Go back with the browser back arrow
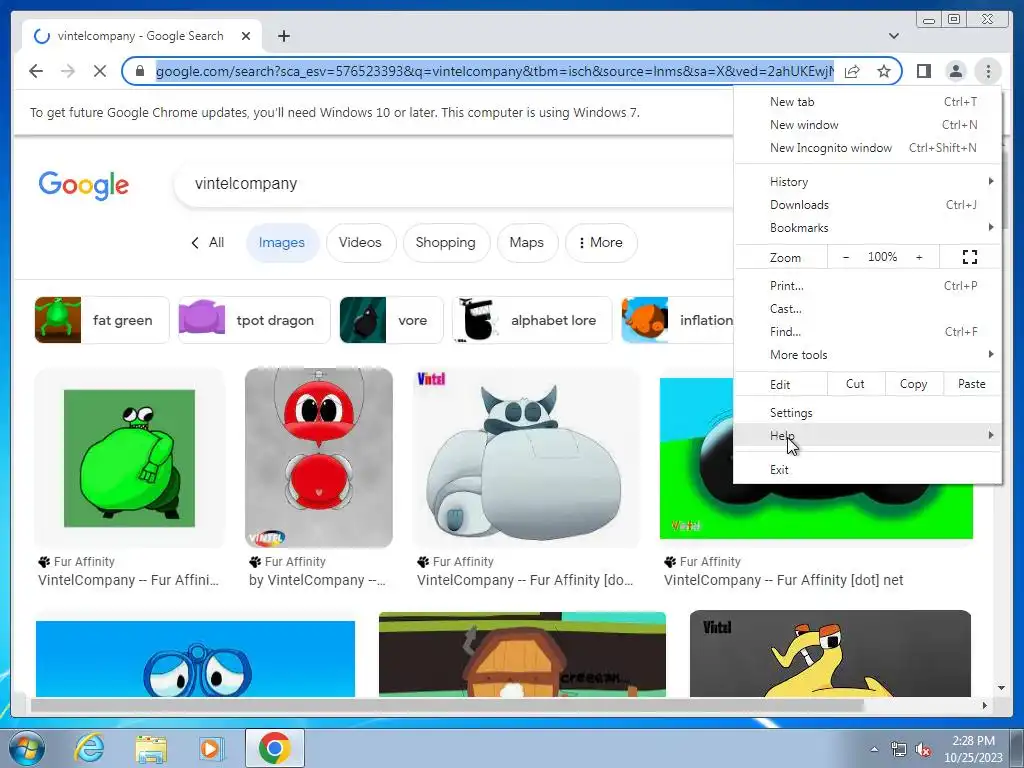 coord(36,71)
